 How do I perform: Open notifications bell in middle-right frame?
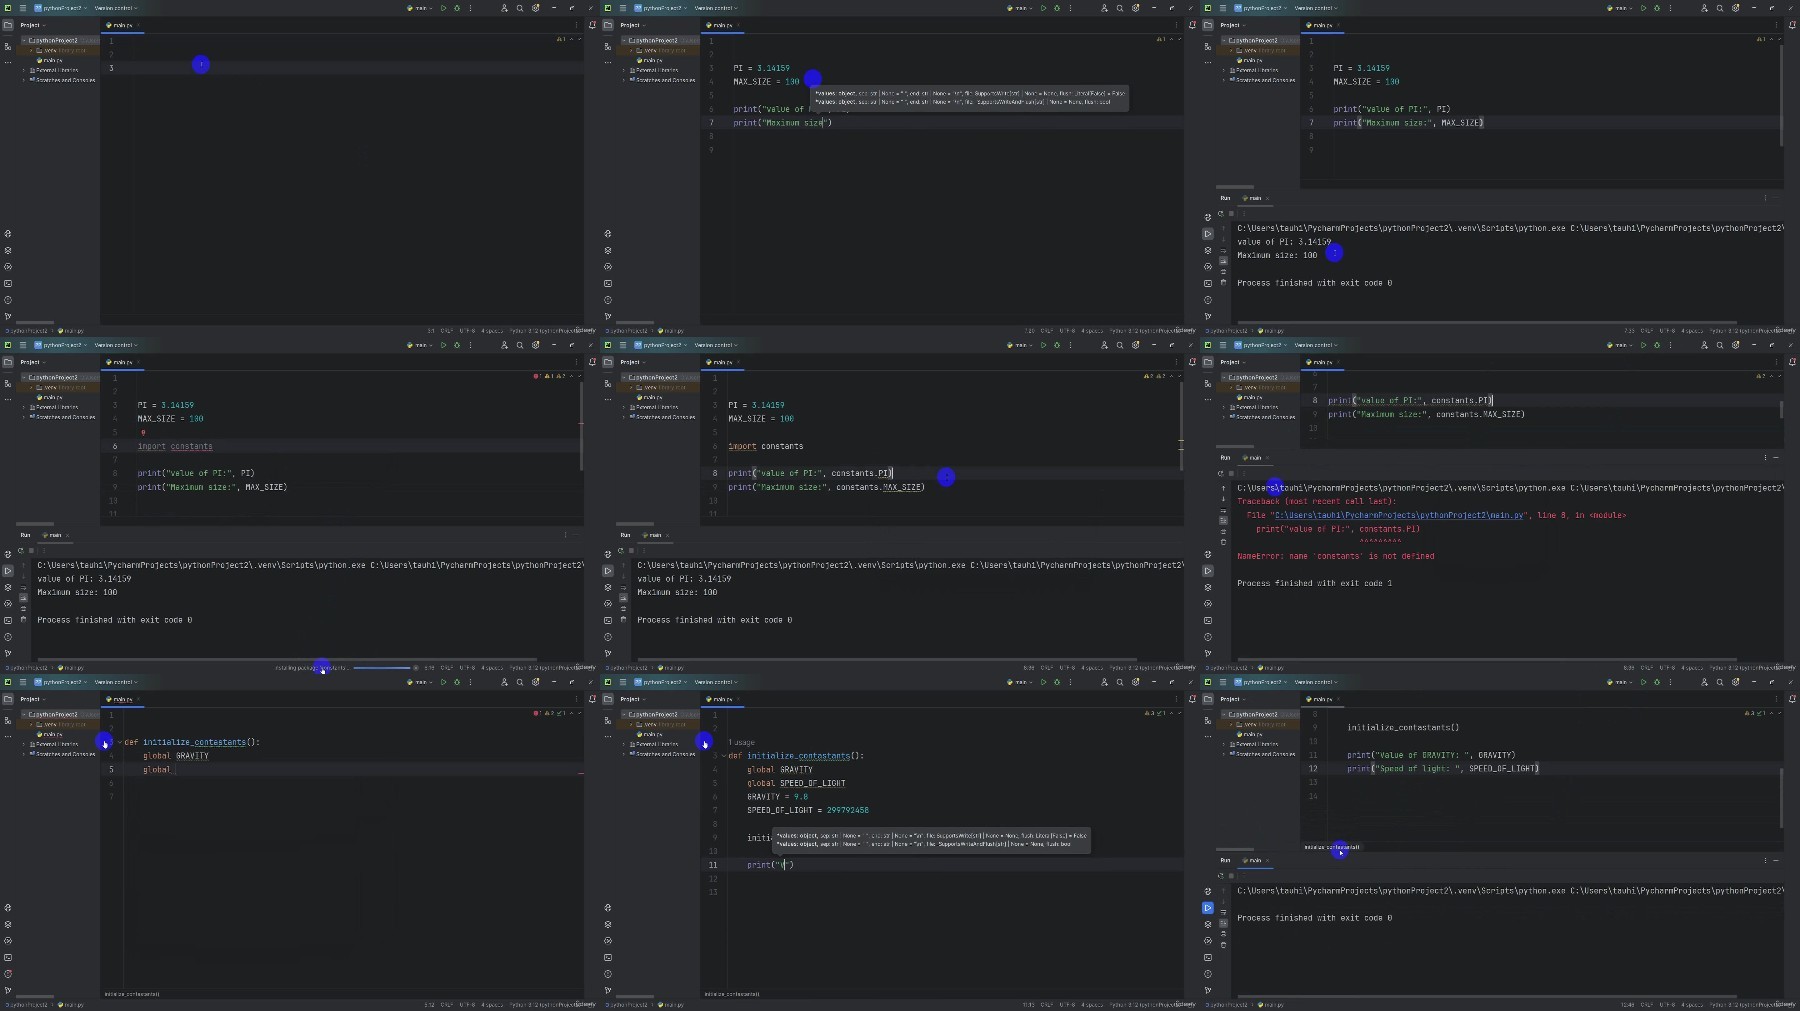[1792, 362]
